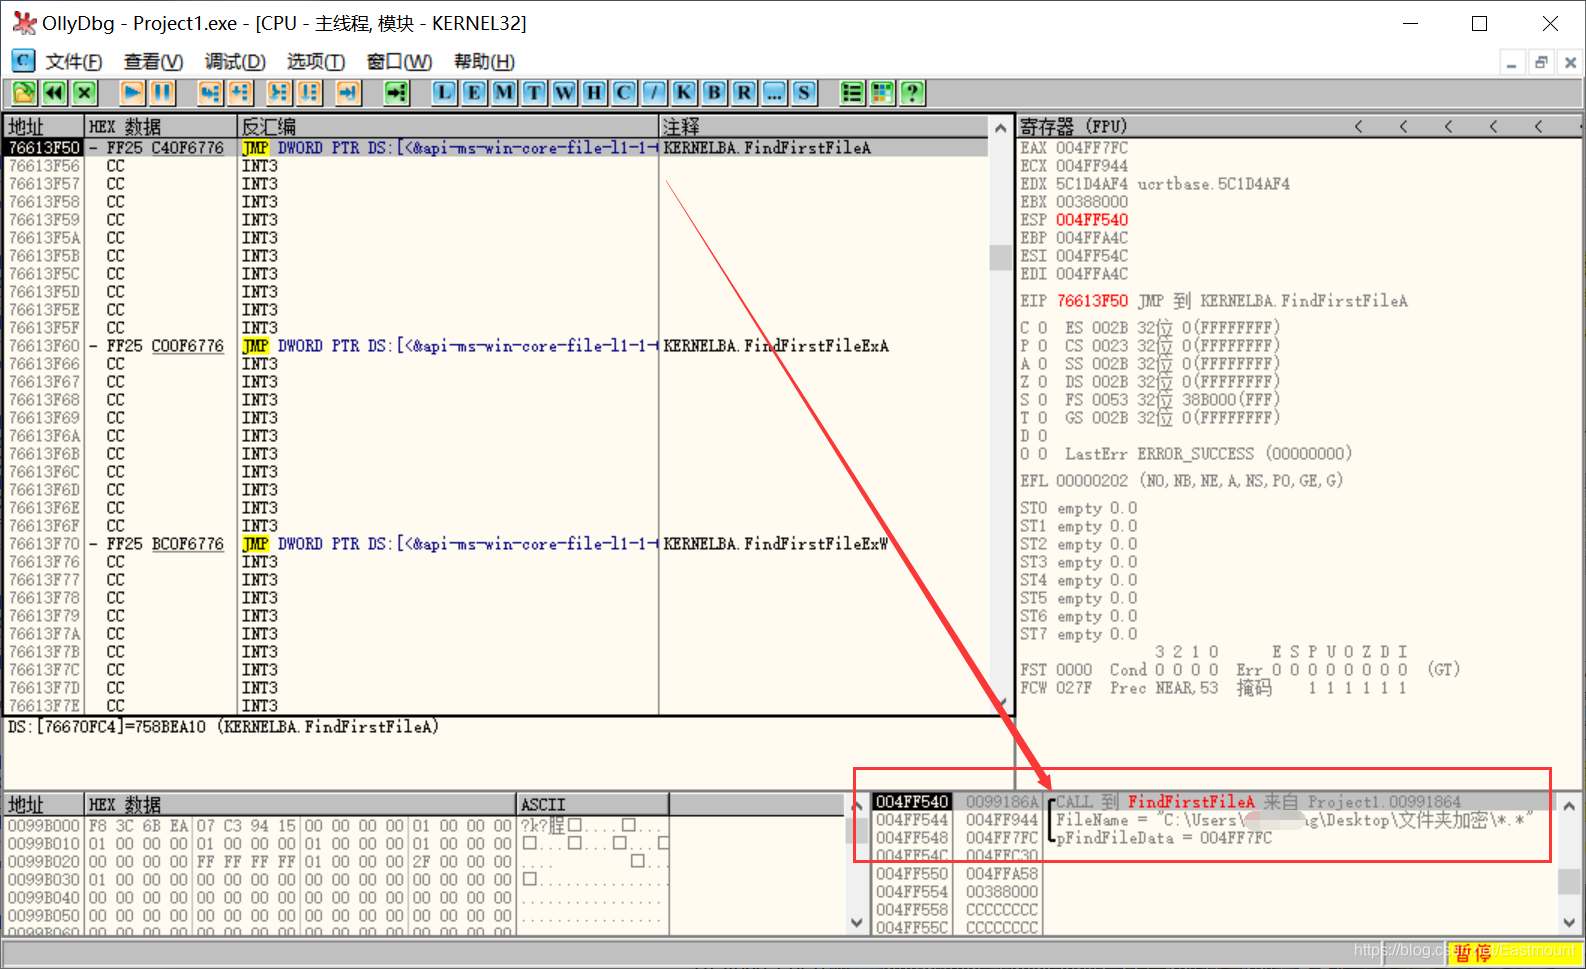Close the debugged program with X icon

pyautogui.click(x=84, y=93)
